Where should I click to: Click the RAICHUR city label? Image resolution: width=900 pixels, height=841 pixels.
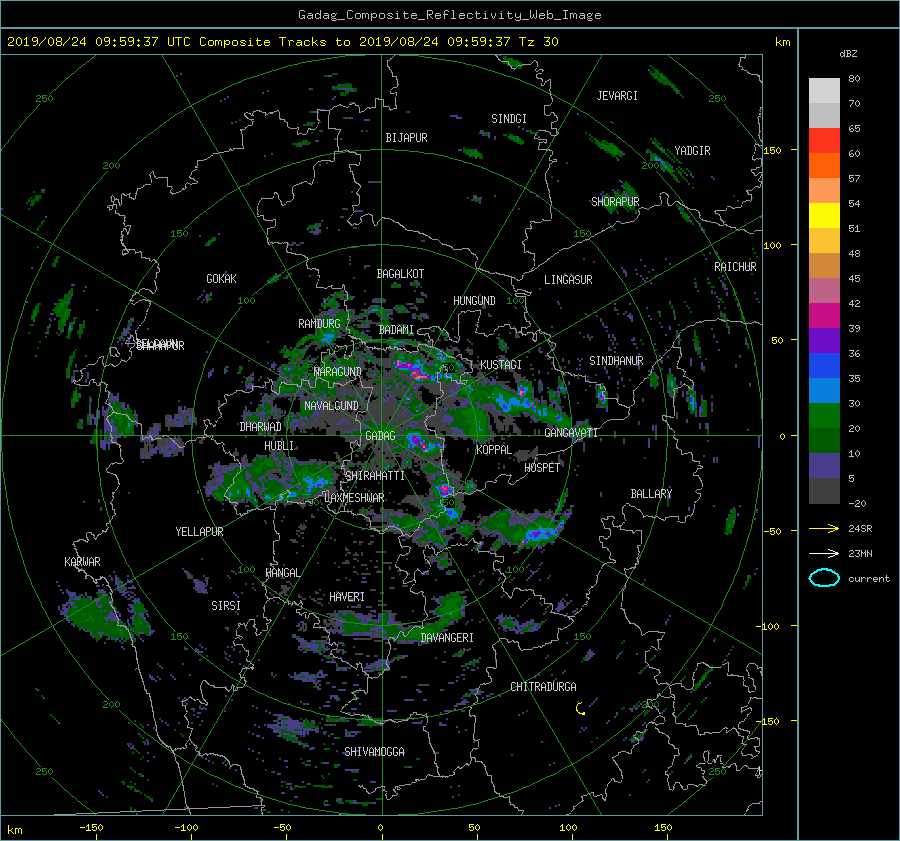pos(735,267)
